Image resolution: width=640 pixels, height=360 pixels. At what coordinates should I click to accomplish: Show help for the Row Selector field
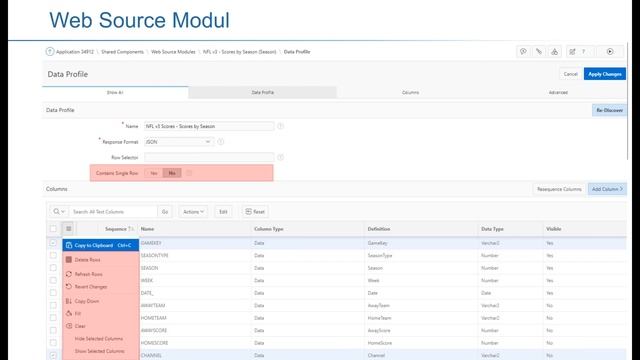coord(280,158)
